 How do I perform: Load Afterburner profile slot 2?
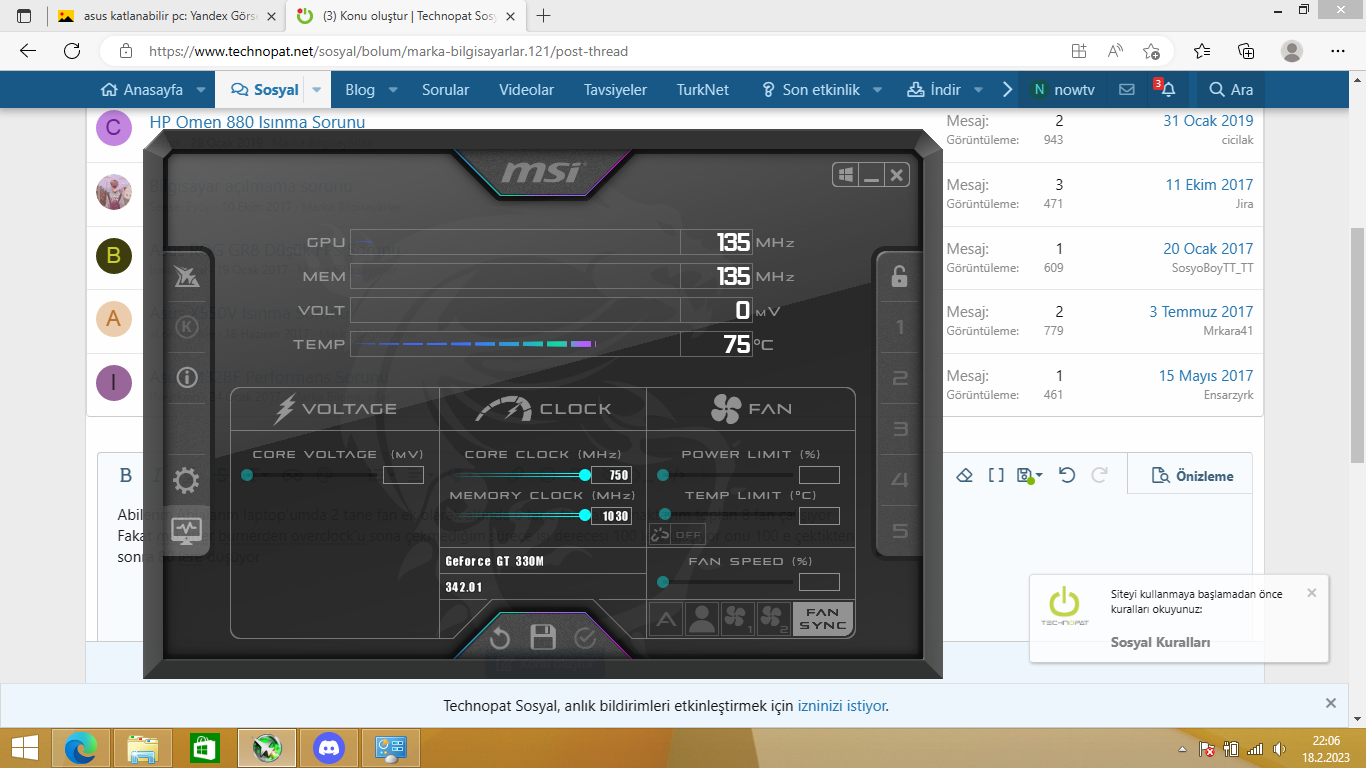900,378
